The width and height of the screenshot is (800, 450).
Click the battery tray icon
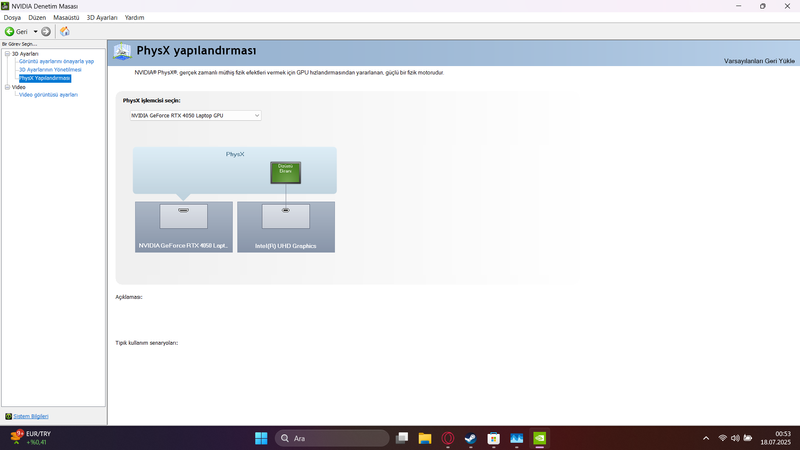pyautogui.click(x=748, y=438)
